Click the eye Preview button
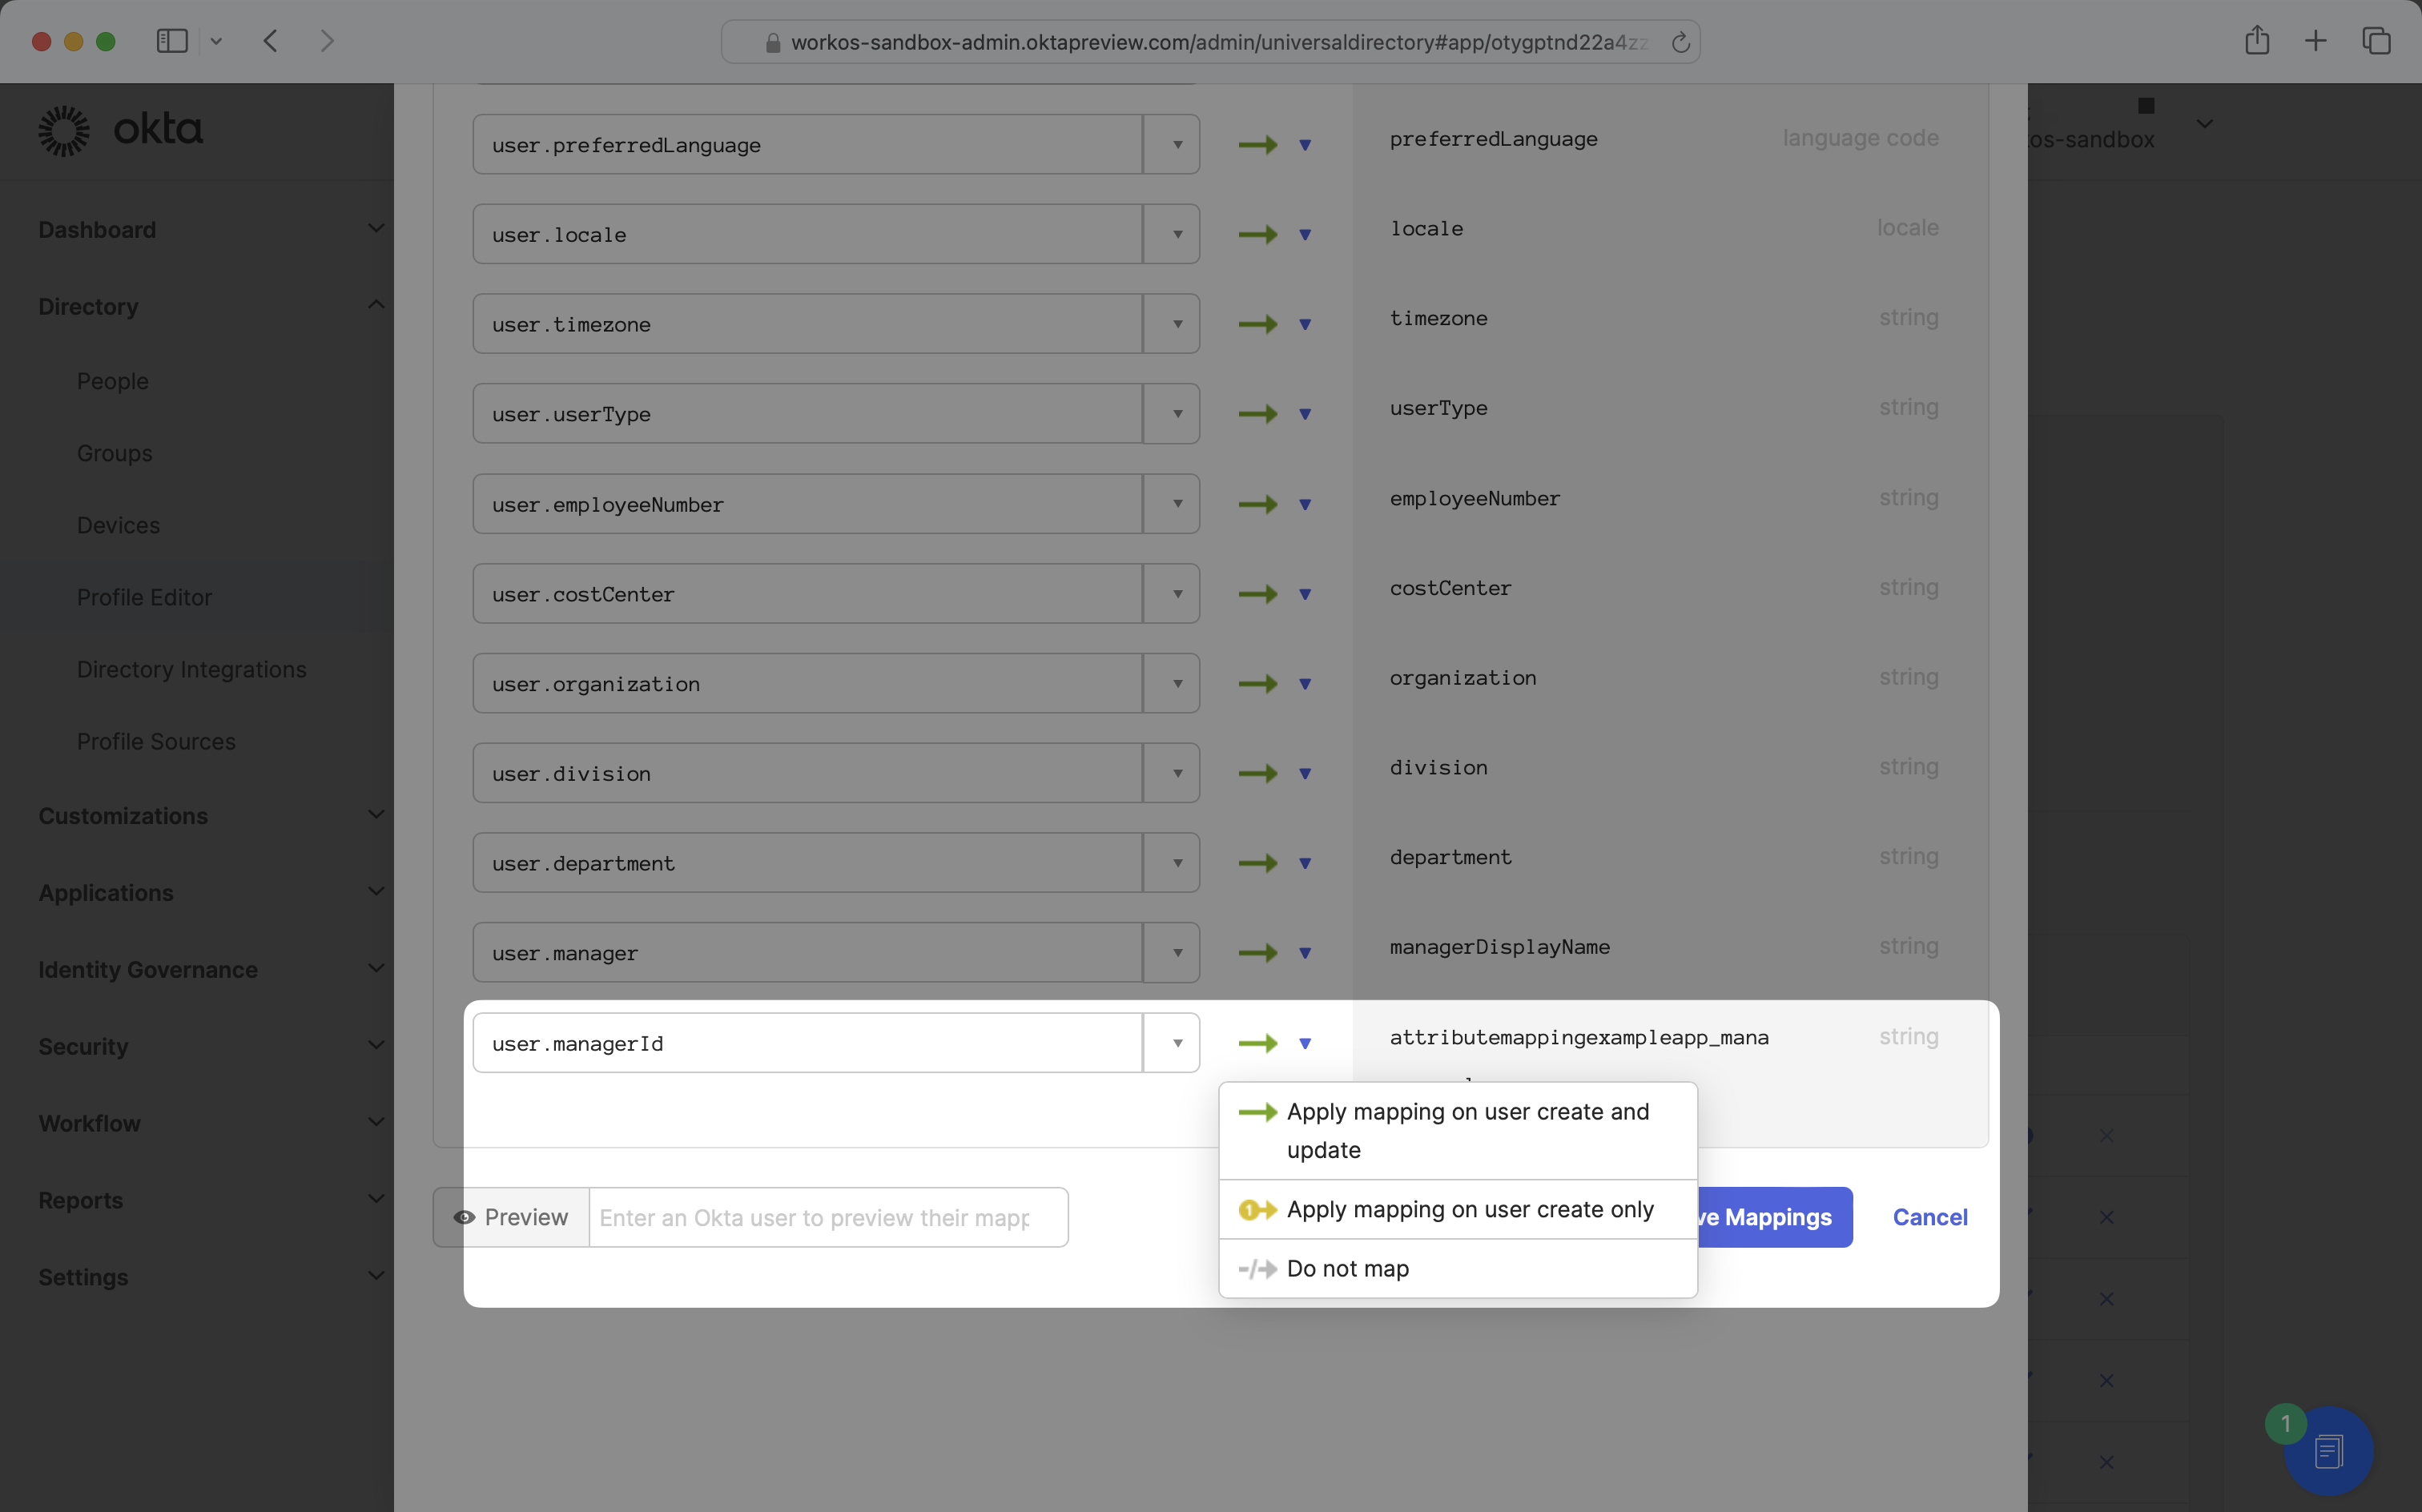This screenshot has width=2422, height=1512. [511, 1217]
